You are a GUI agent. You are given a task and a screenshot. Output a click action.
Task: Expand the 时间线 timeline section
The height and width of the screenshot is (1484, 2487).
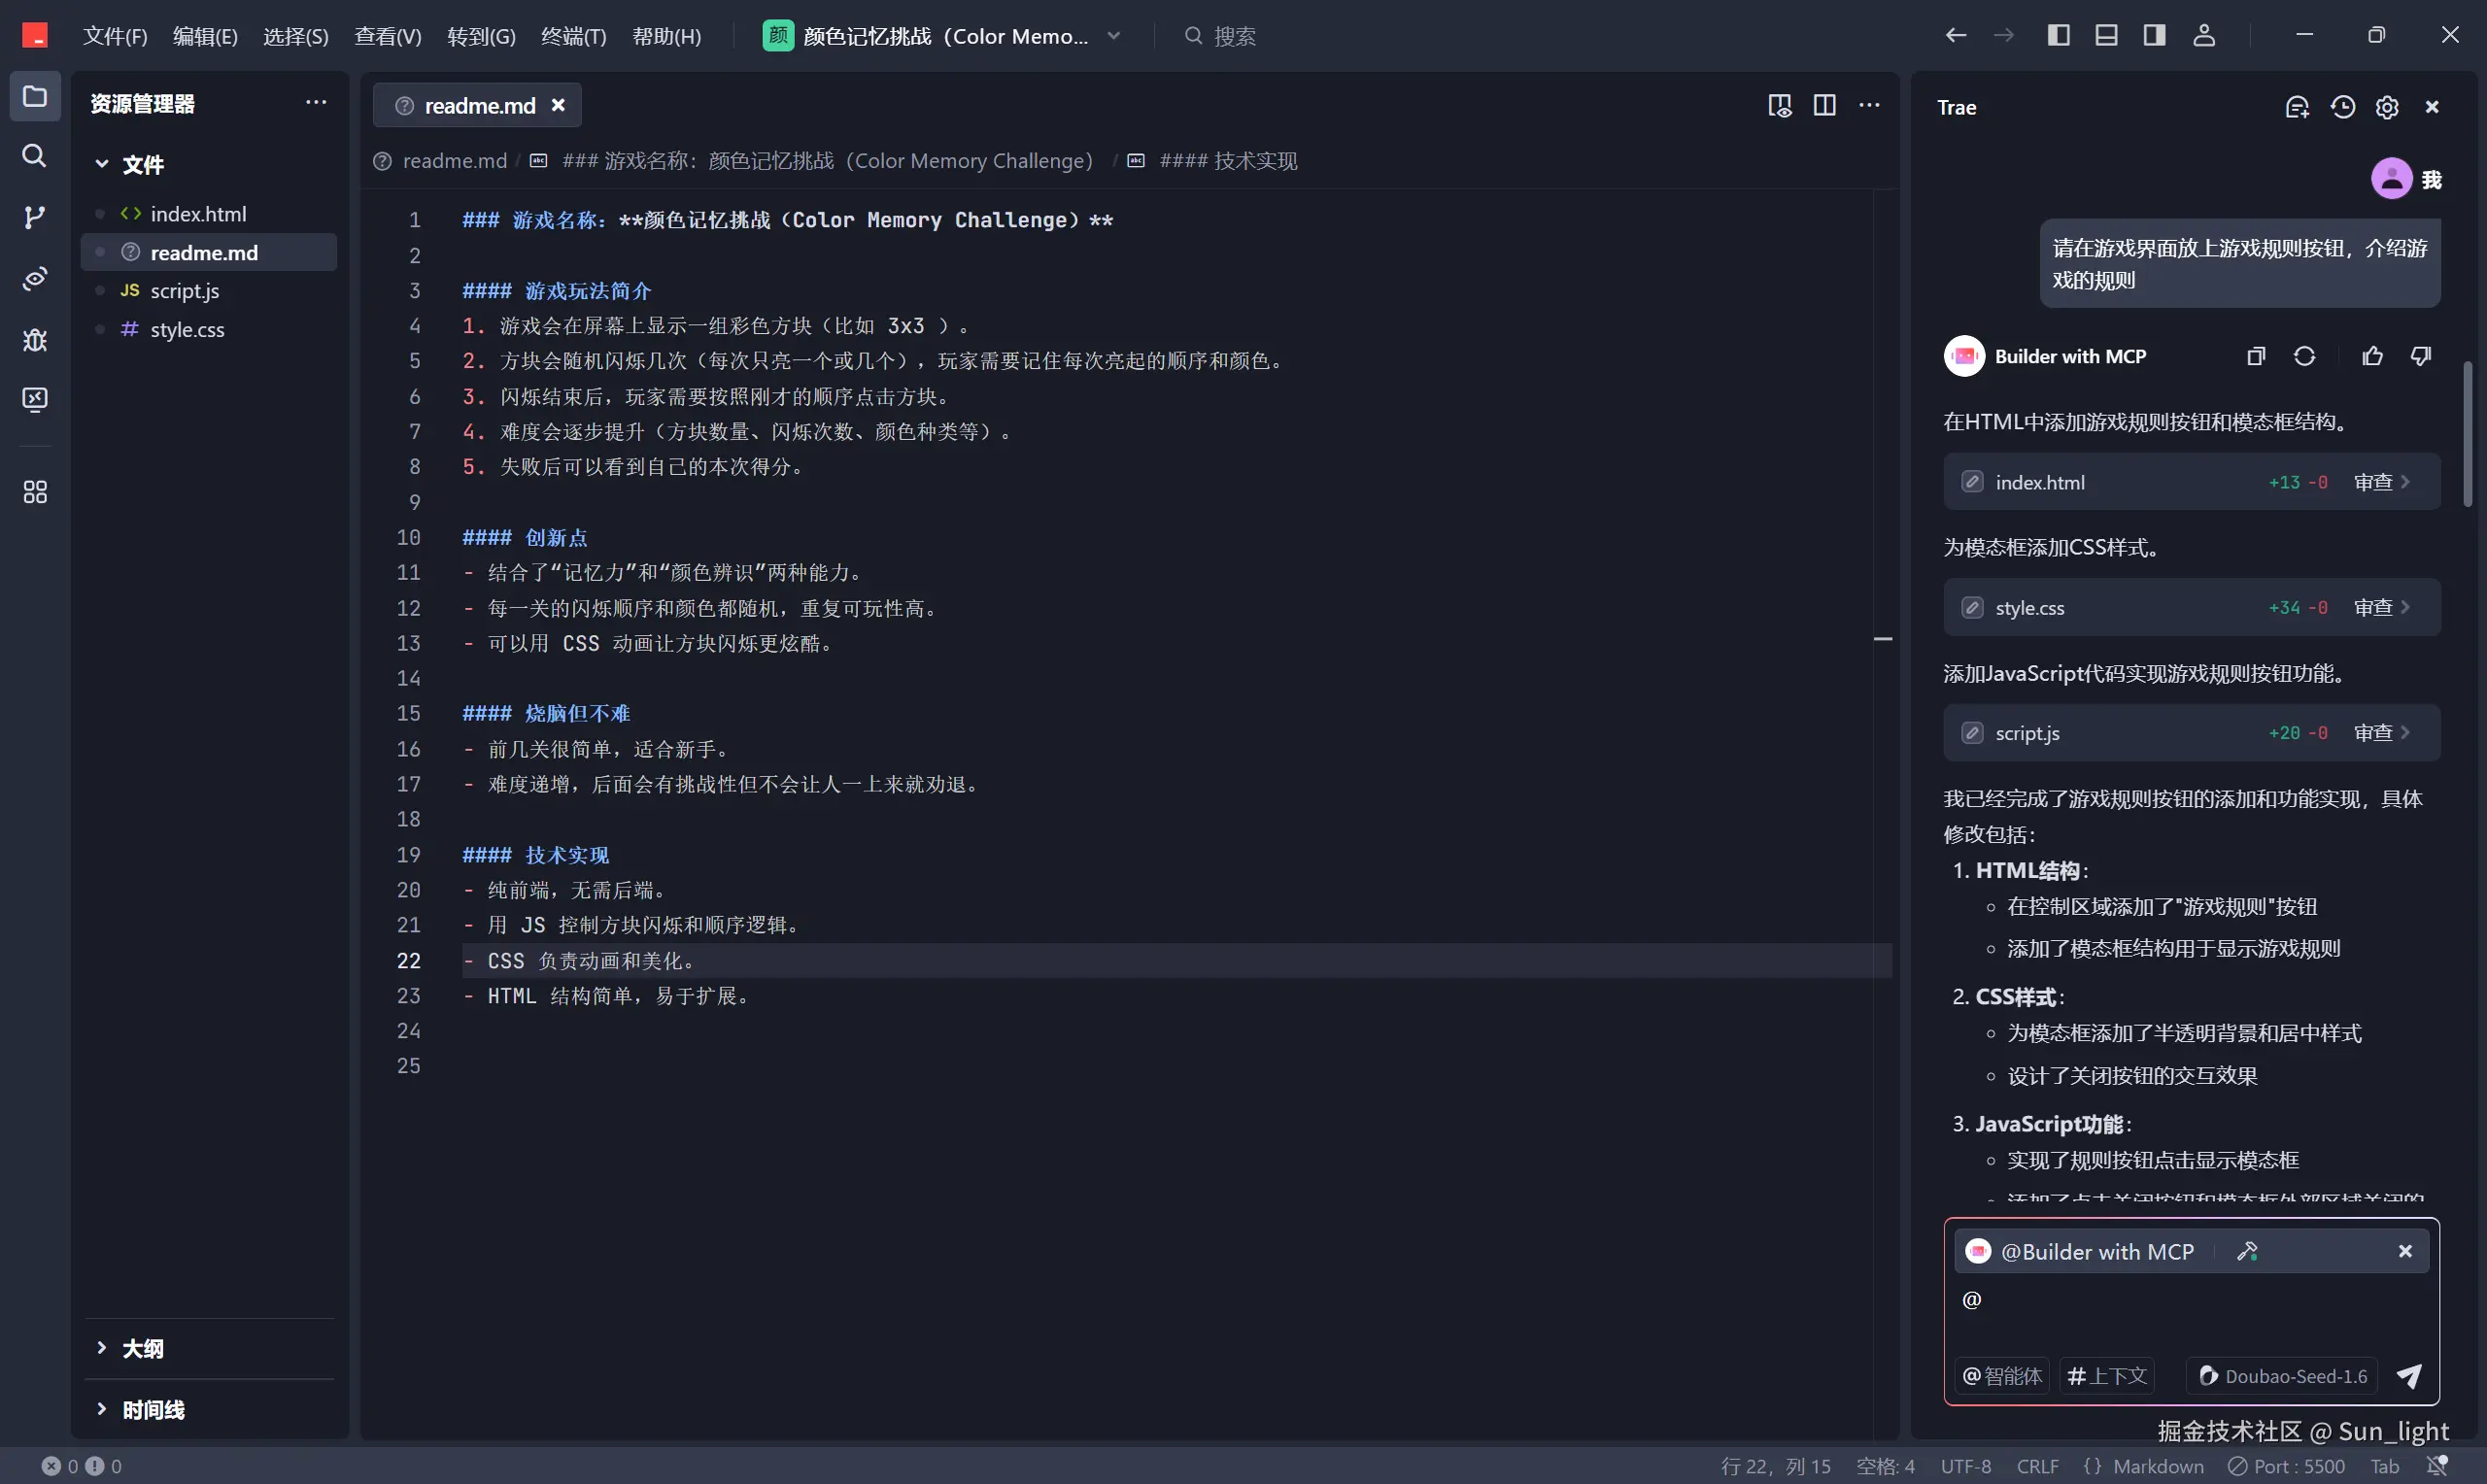[152, 1409]
